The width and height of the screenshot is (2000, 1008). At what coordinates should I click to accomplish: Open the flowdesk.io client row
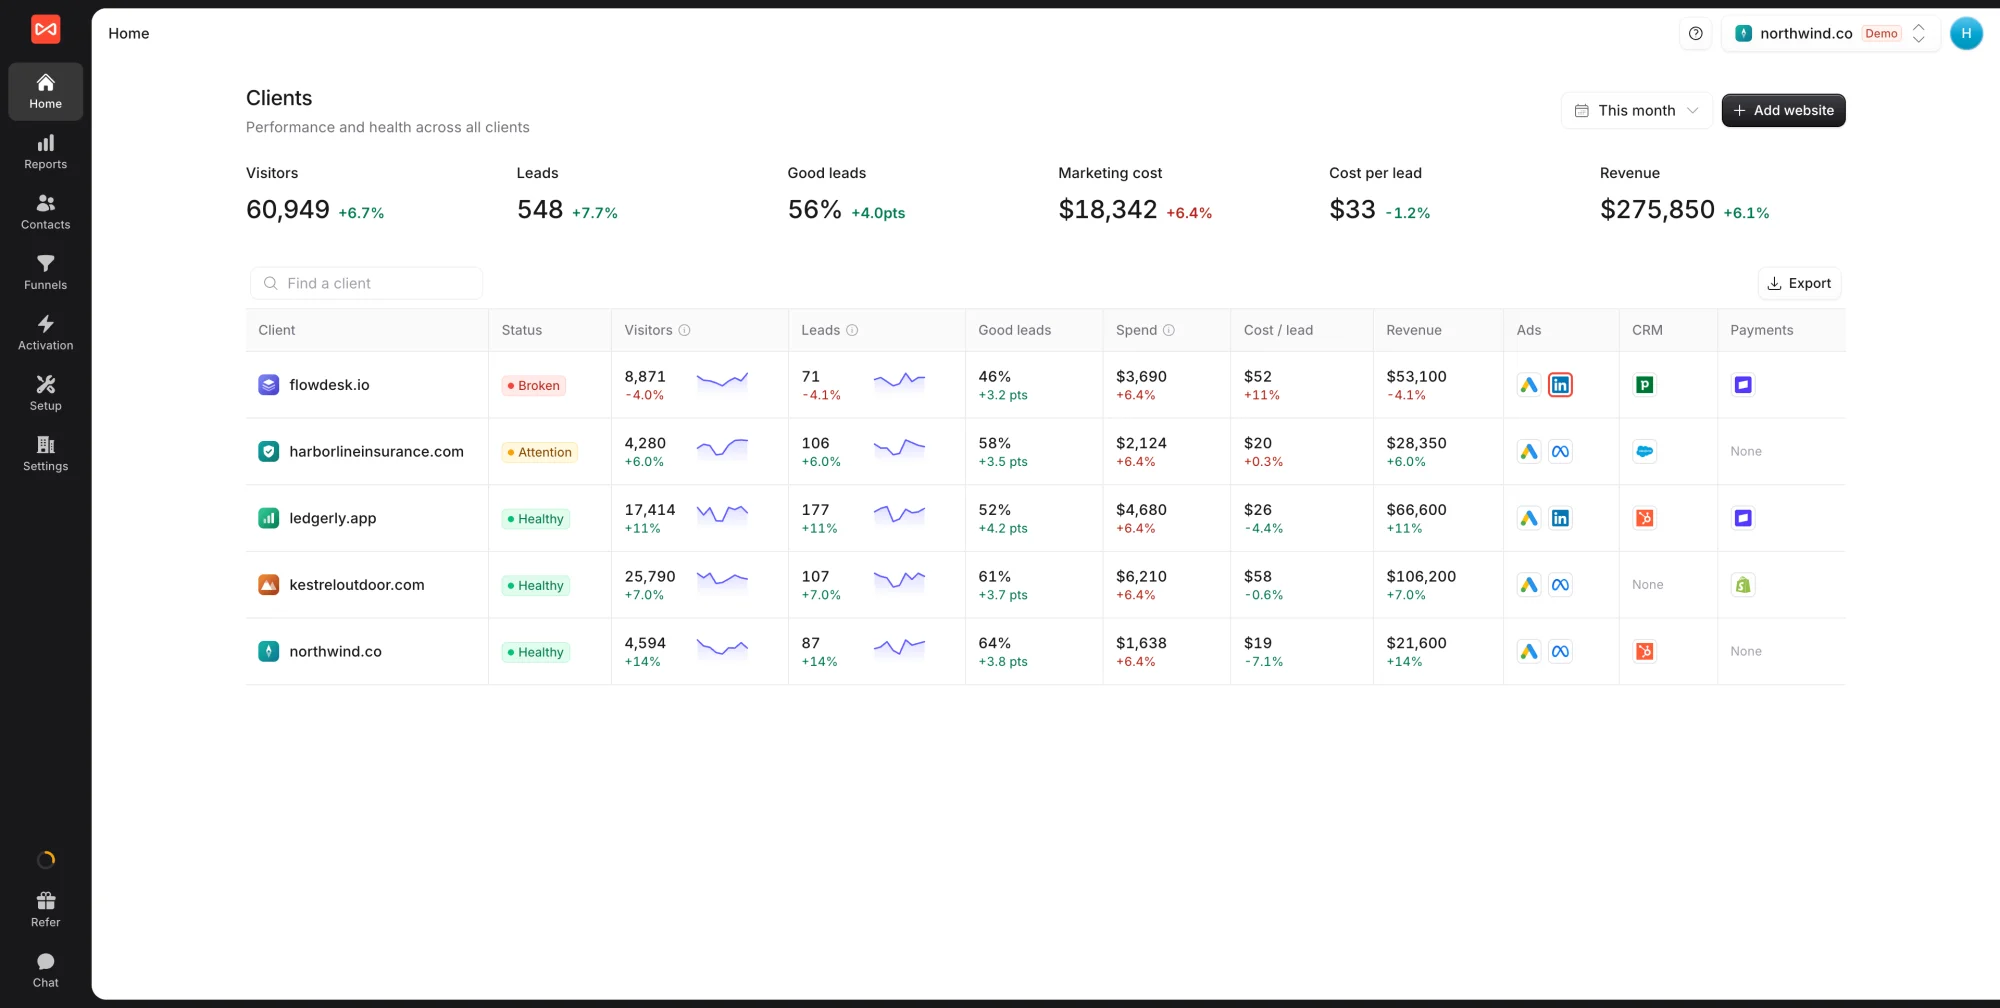[1045, 385]
